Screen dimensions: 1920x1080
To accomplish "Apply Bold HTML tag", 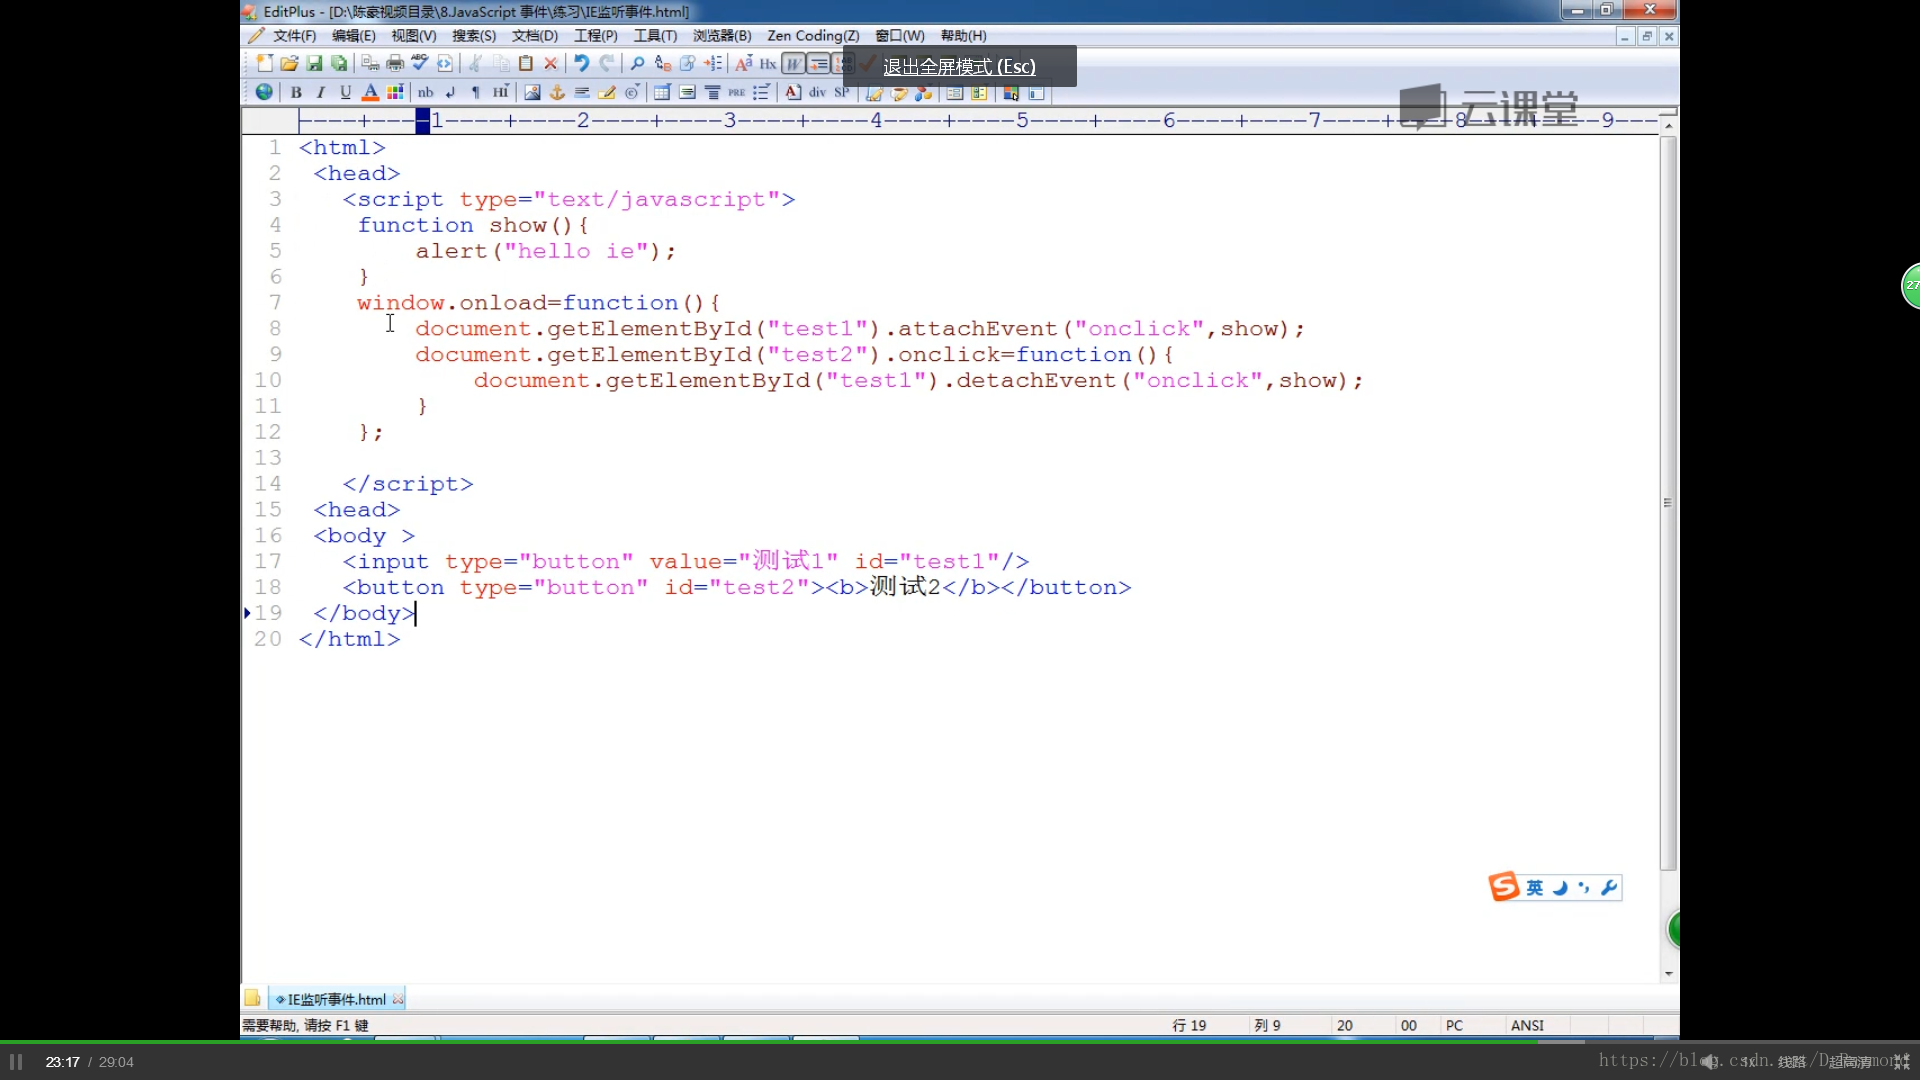I will pyautogui.click(x=296, y=92).
